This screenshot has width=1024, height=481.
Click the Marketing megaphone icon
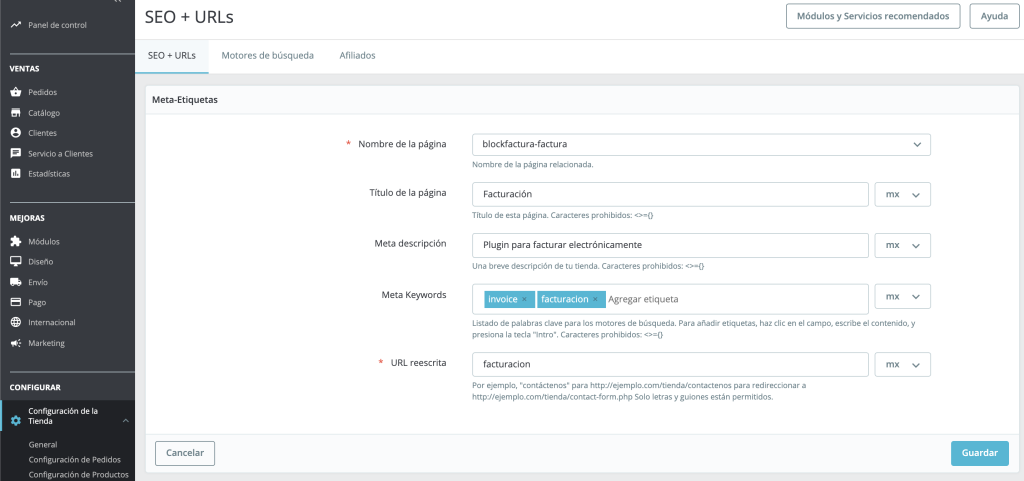coord(16,343)
